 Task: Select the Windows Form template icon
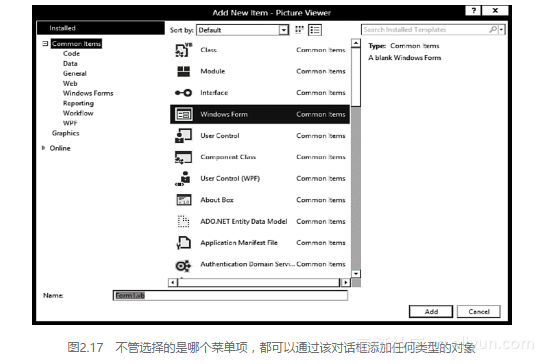coord(183,114)
